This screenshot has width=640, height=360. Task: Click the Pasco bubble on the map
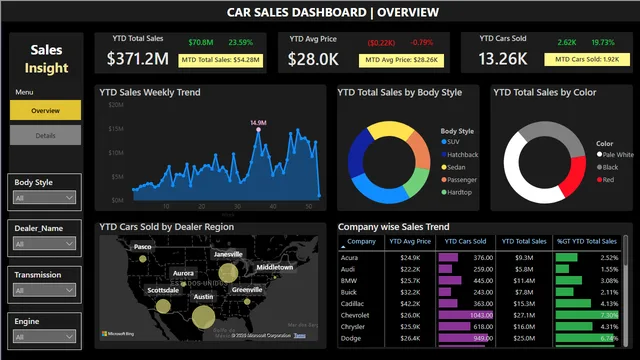point(142,259)
